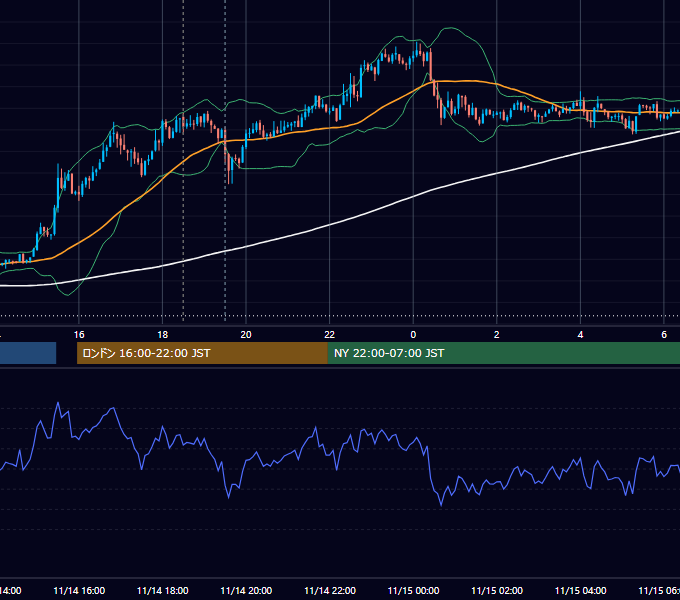Image resolution: width=680 pixels, height=600 pixels.
Task: Click the 6 hour label on upper axis
Action: pos(664,335)
